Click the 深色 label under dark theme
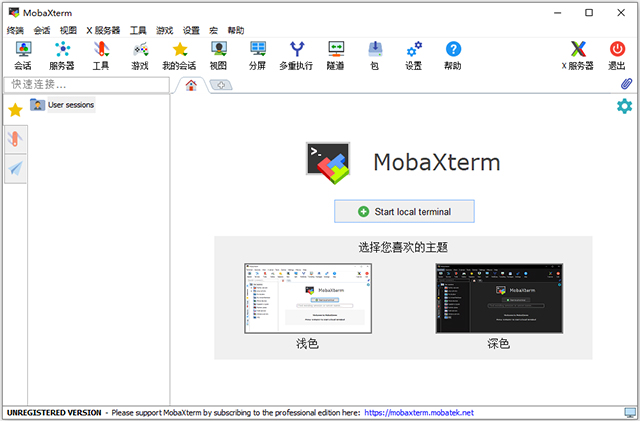The height and width of the screenshot is (421, 640). tap(498, 343)
